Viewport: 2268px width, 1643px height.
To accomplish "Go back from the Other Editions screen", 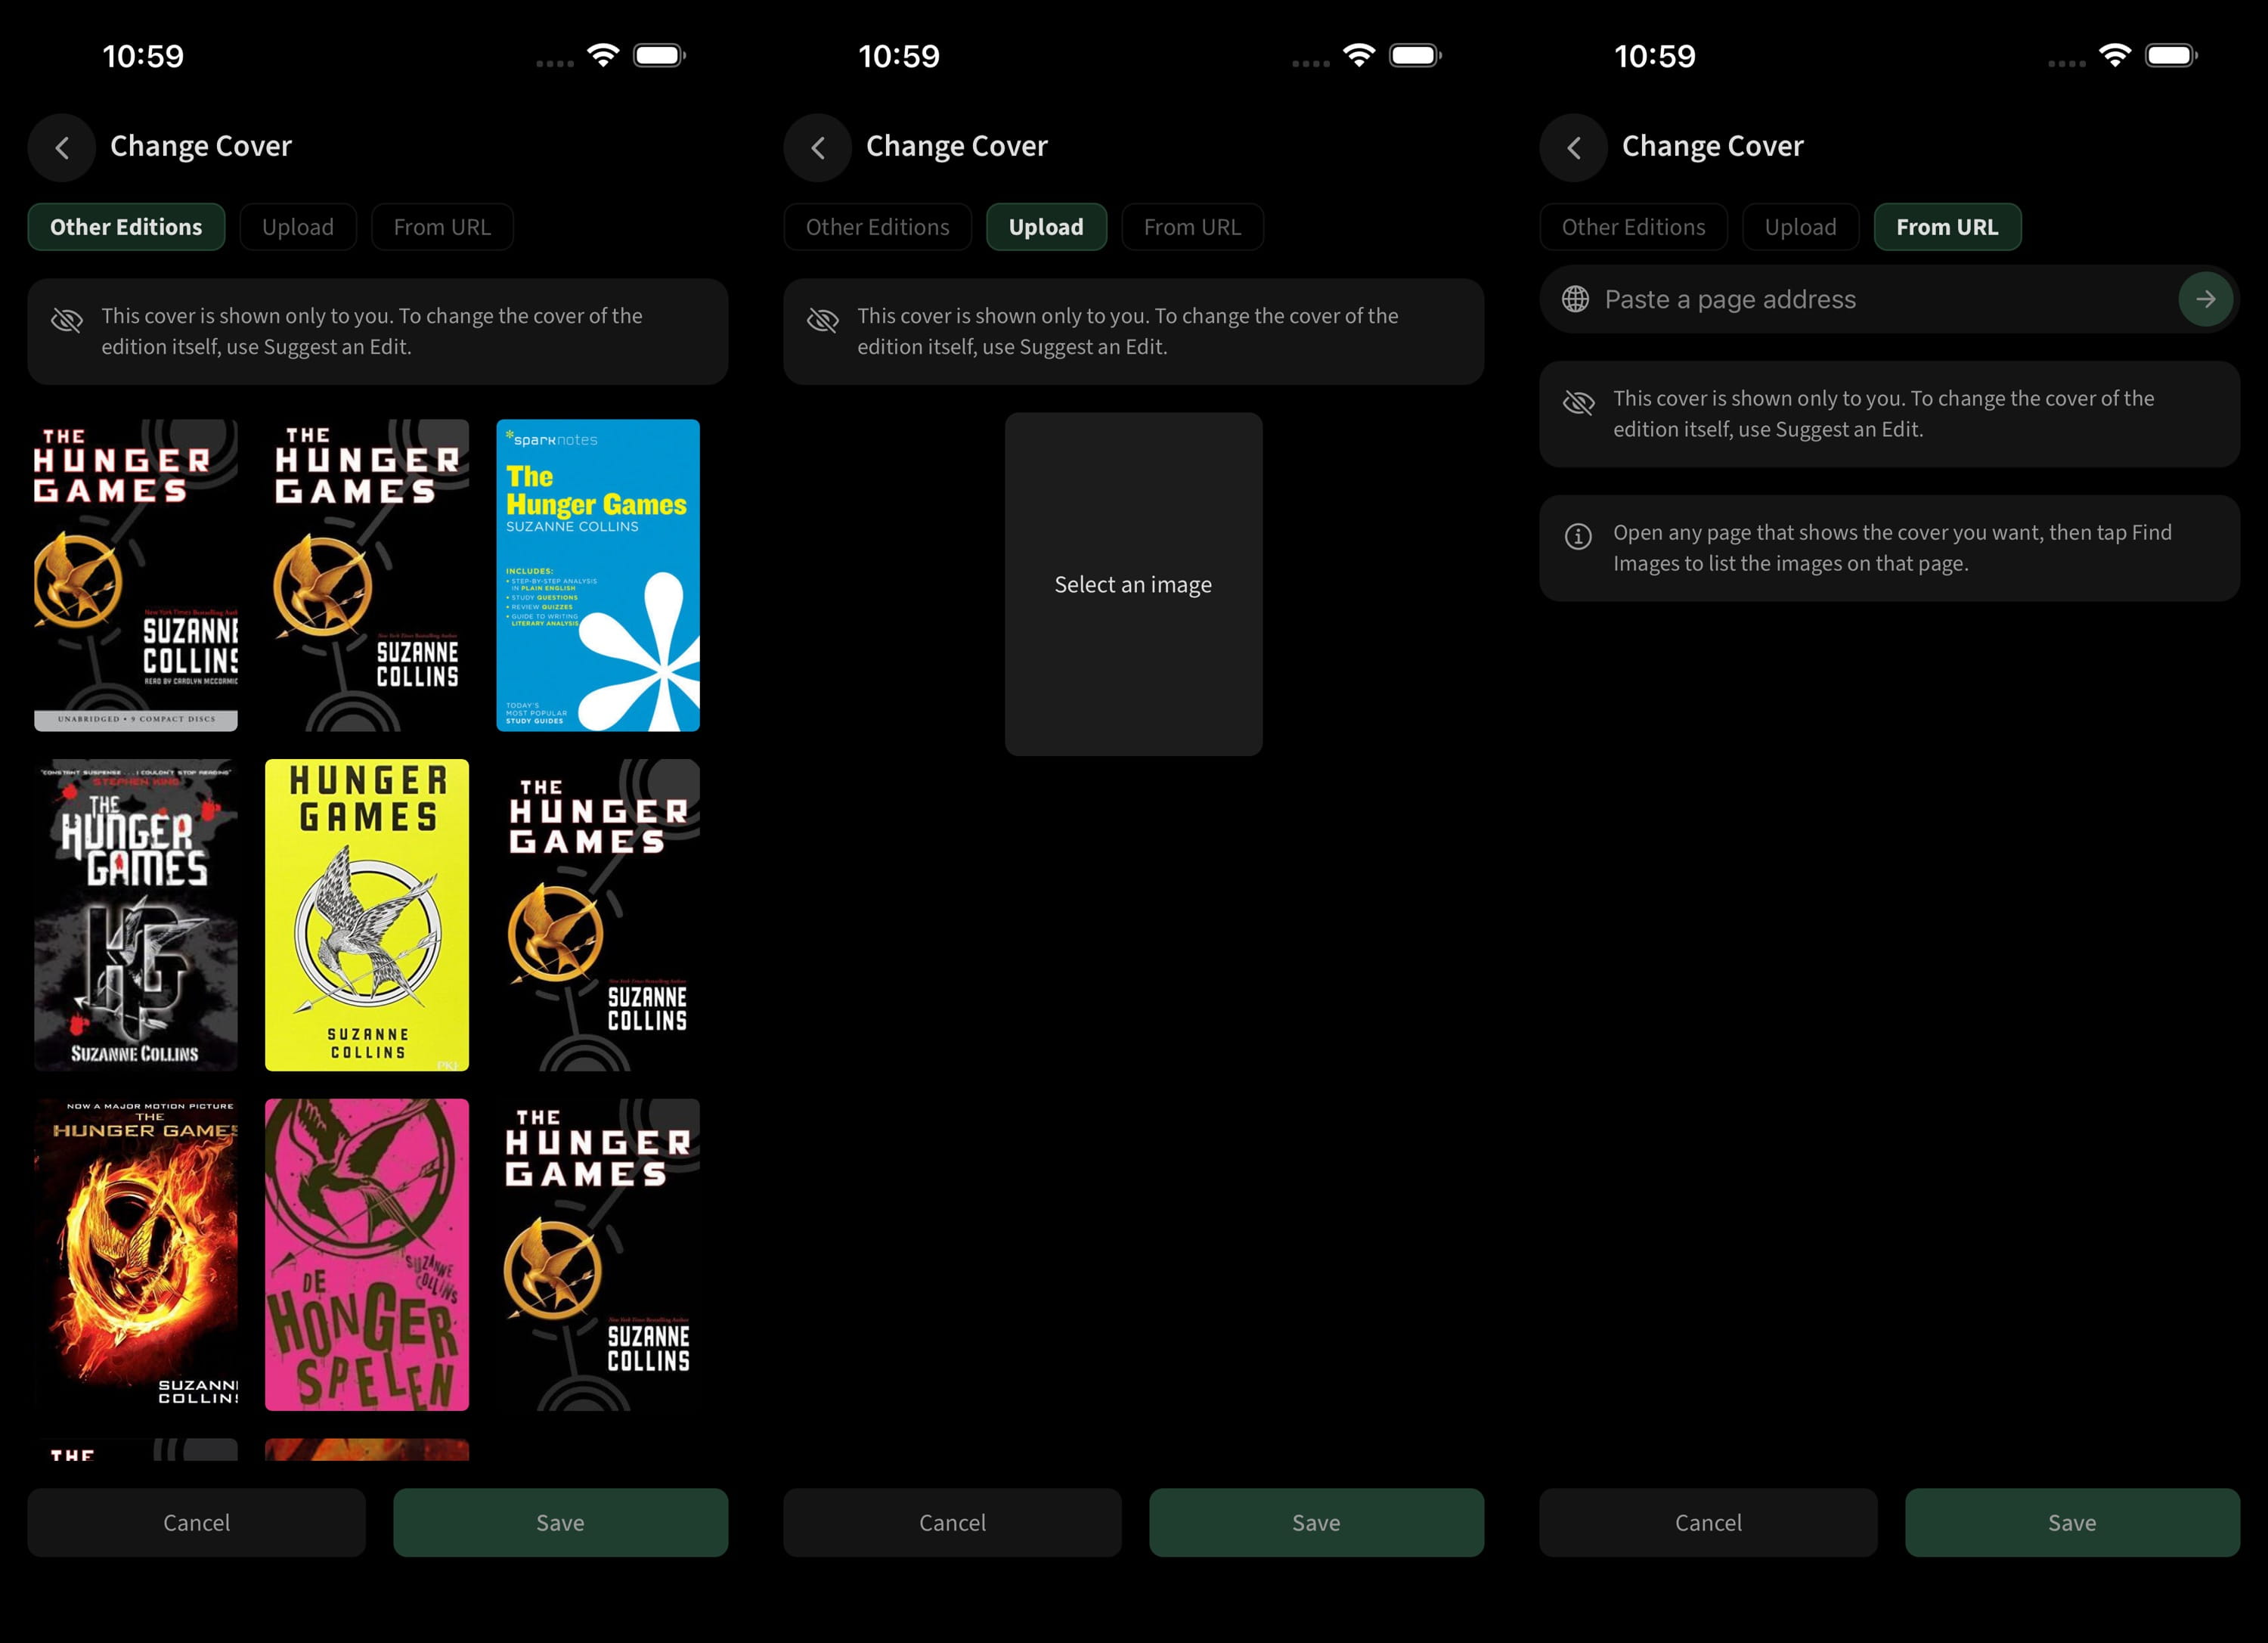I will click(x=62, y=148).
